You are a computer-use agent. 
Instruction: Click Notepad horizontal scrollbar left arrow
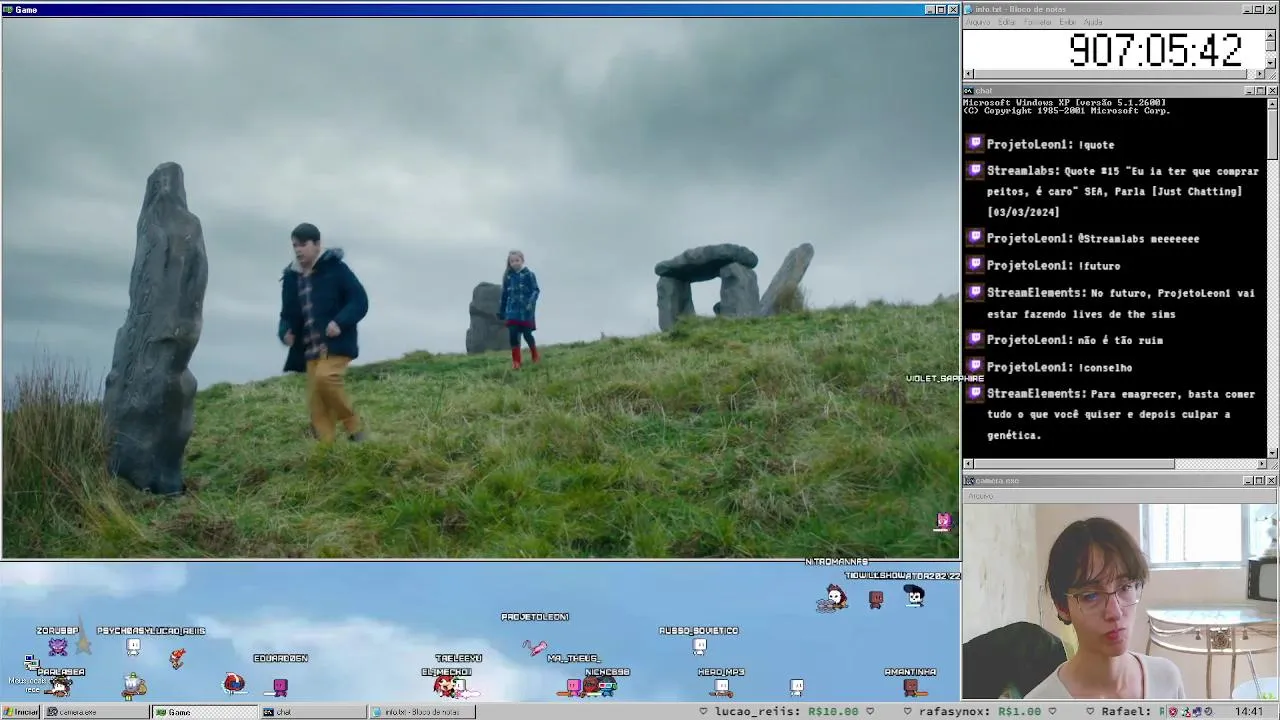pyautogui.click(x=968, y=73)
